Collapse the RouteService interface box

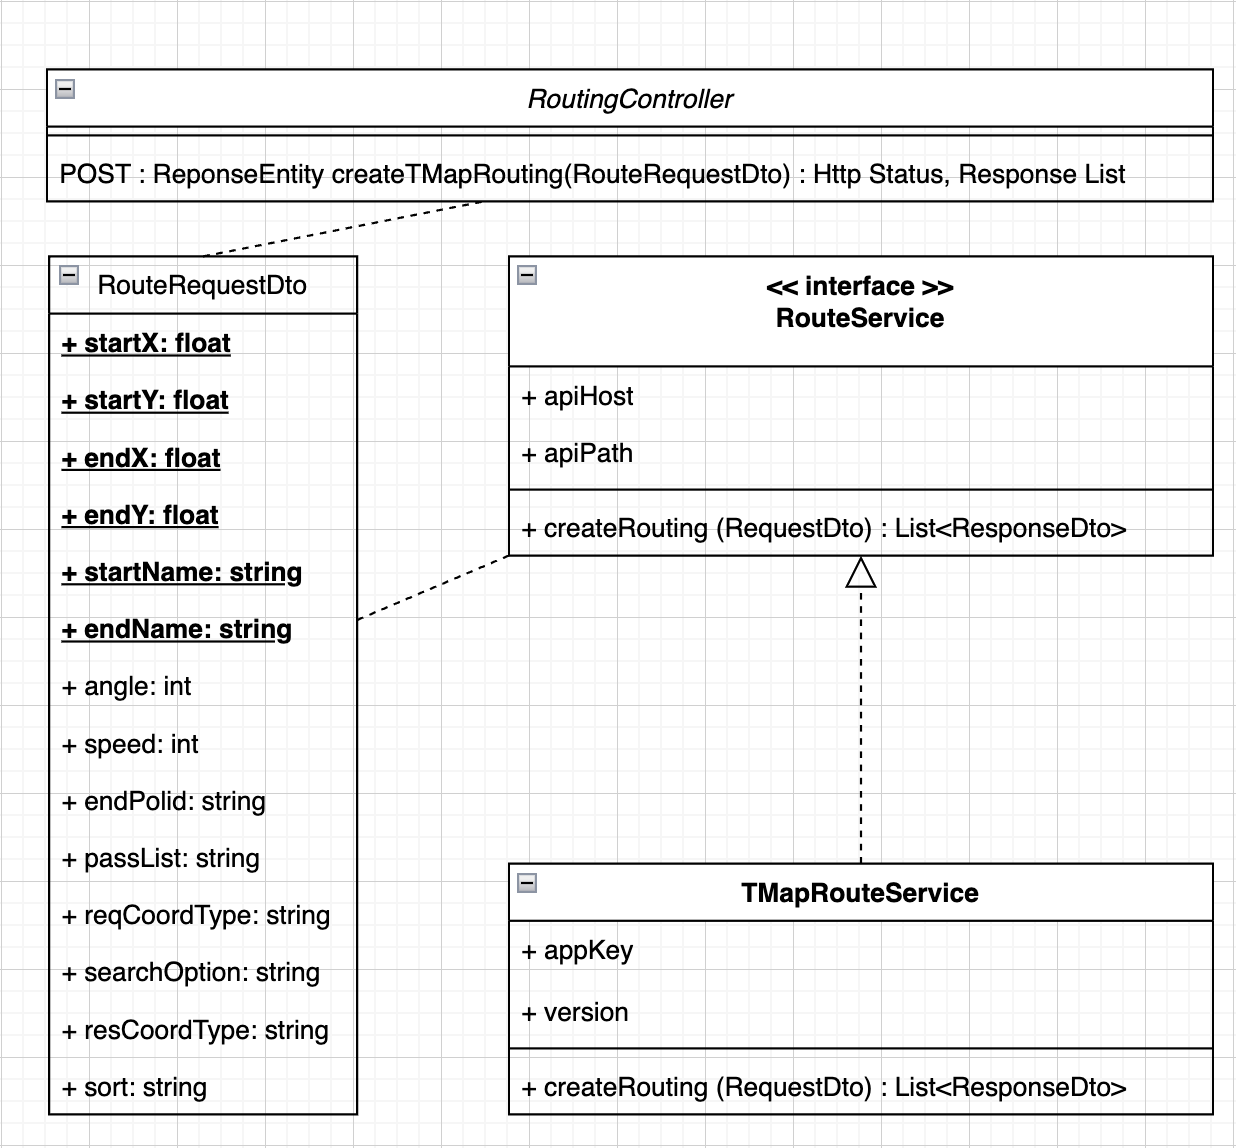coord(527,275)
